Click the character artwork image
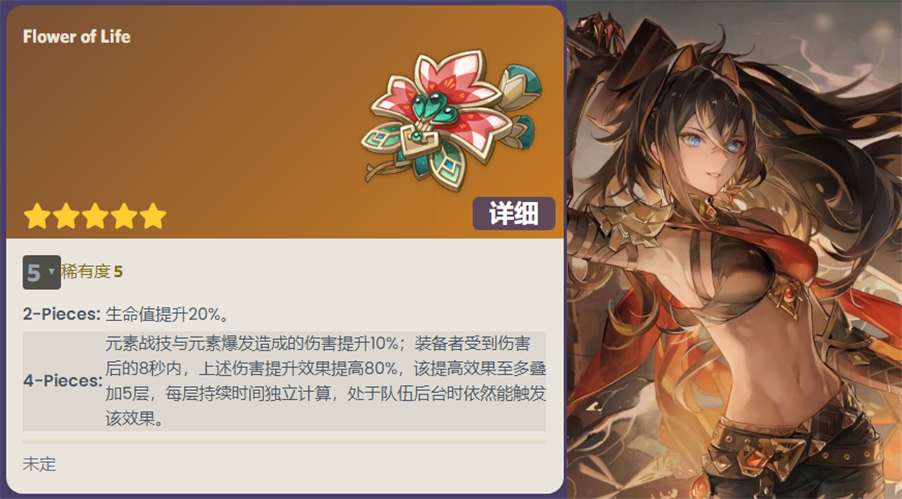The image size is (902, 499). click(x=735, y=249)
